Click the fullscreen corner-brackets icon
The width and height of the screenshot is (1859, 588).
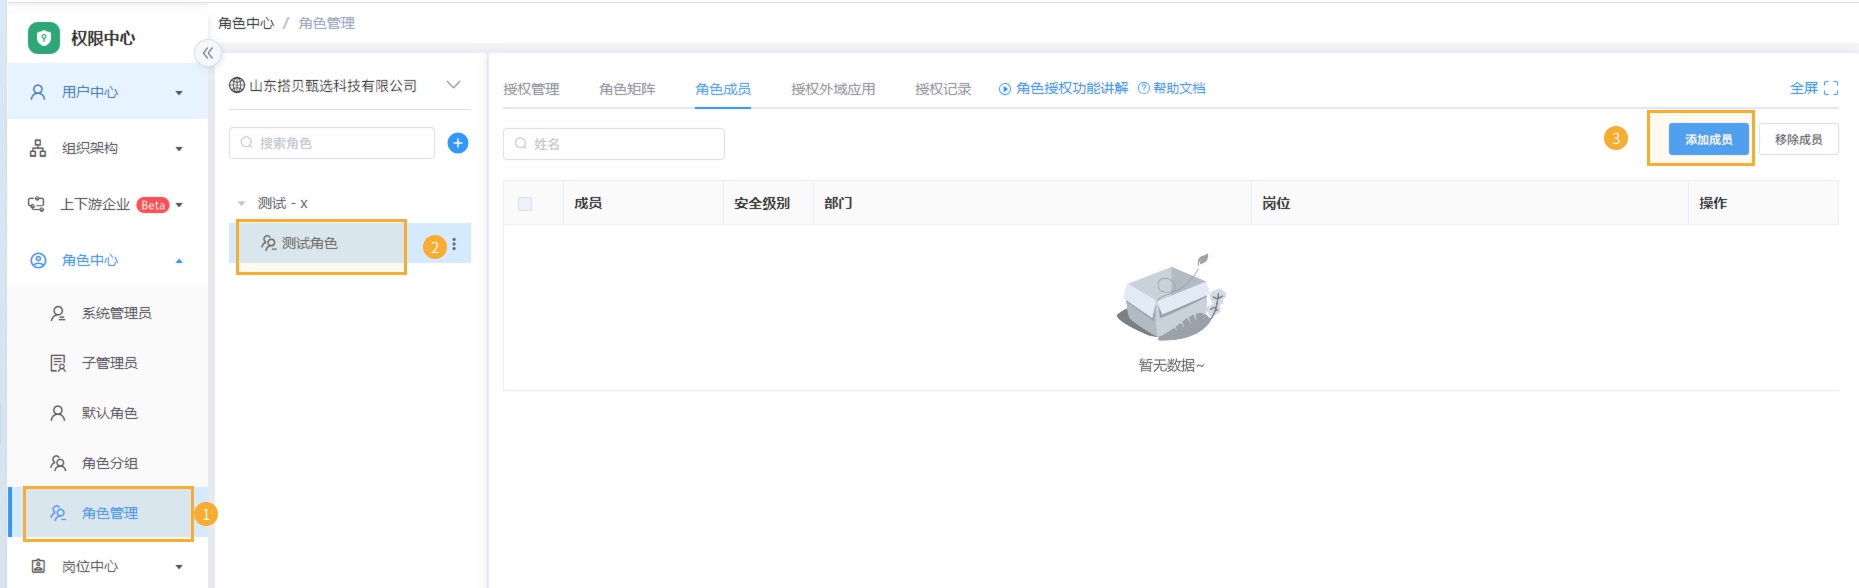tap(1831, 88)
